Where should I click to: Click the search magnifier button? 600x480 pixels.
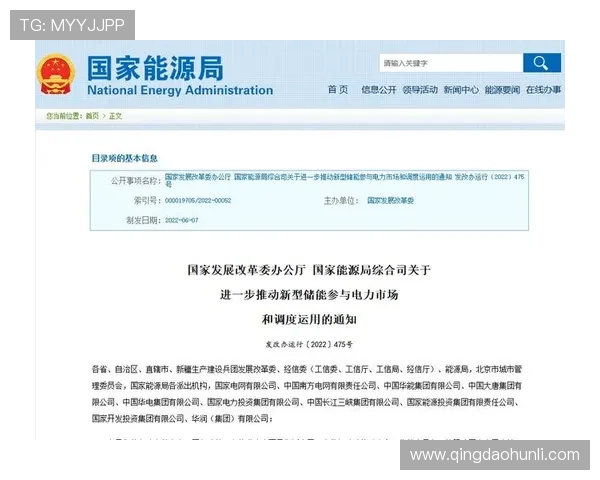541,63
